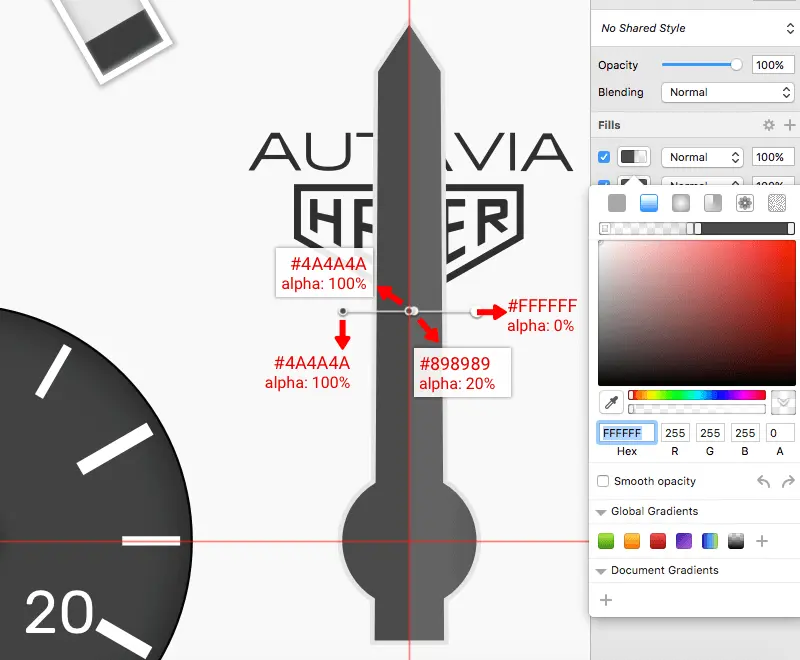The width and height of the screenshot is (800, 660).
Task: Rotate gradient with the left arrow icon
Action: pos(763,481)
